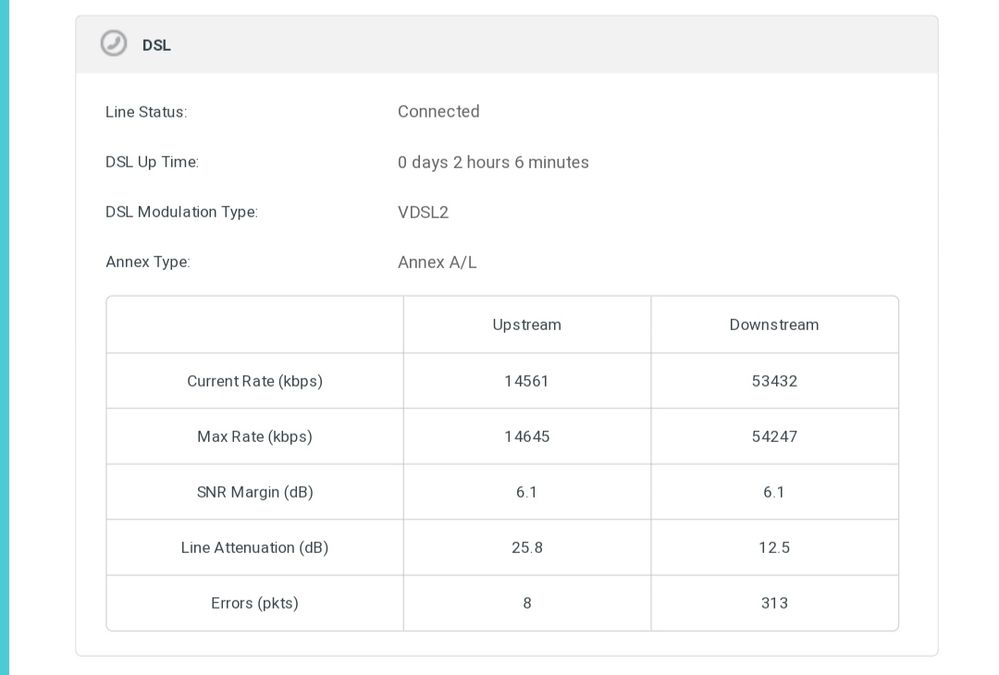Viewport: 999px width, 675px height.
Task: Select the DSL Up Time value
Action: 493,162
